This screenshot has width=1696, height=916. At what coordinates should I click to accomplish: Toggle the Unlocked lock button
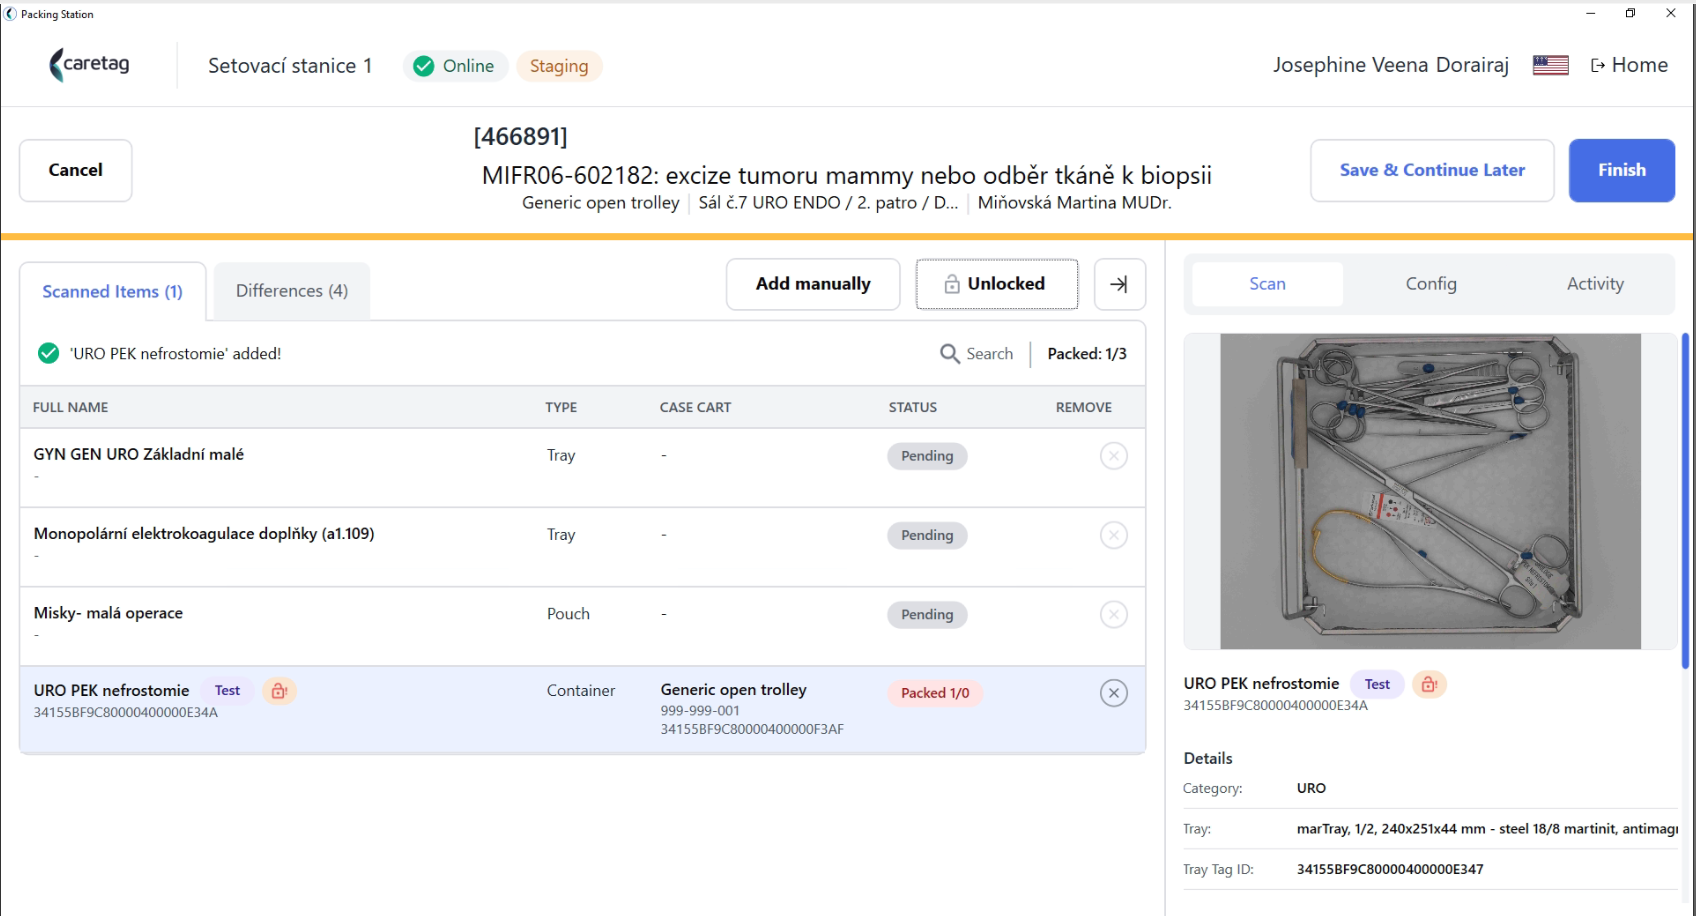pyautogui.click(x=996, y=285)
